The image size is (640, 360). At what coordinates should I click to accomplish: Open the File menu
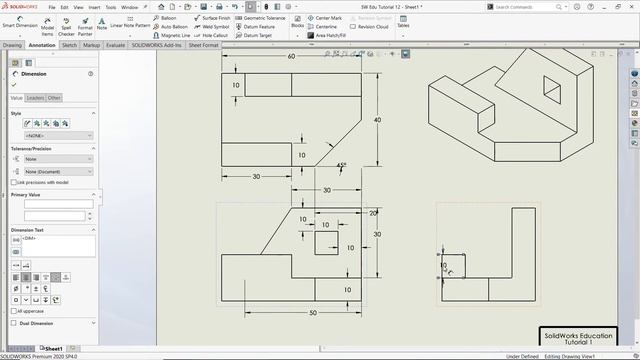click(x=52, y=7)
